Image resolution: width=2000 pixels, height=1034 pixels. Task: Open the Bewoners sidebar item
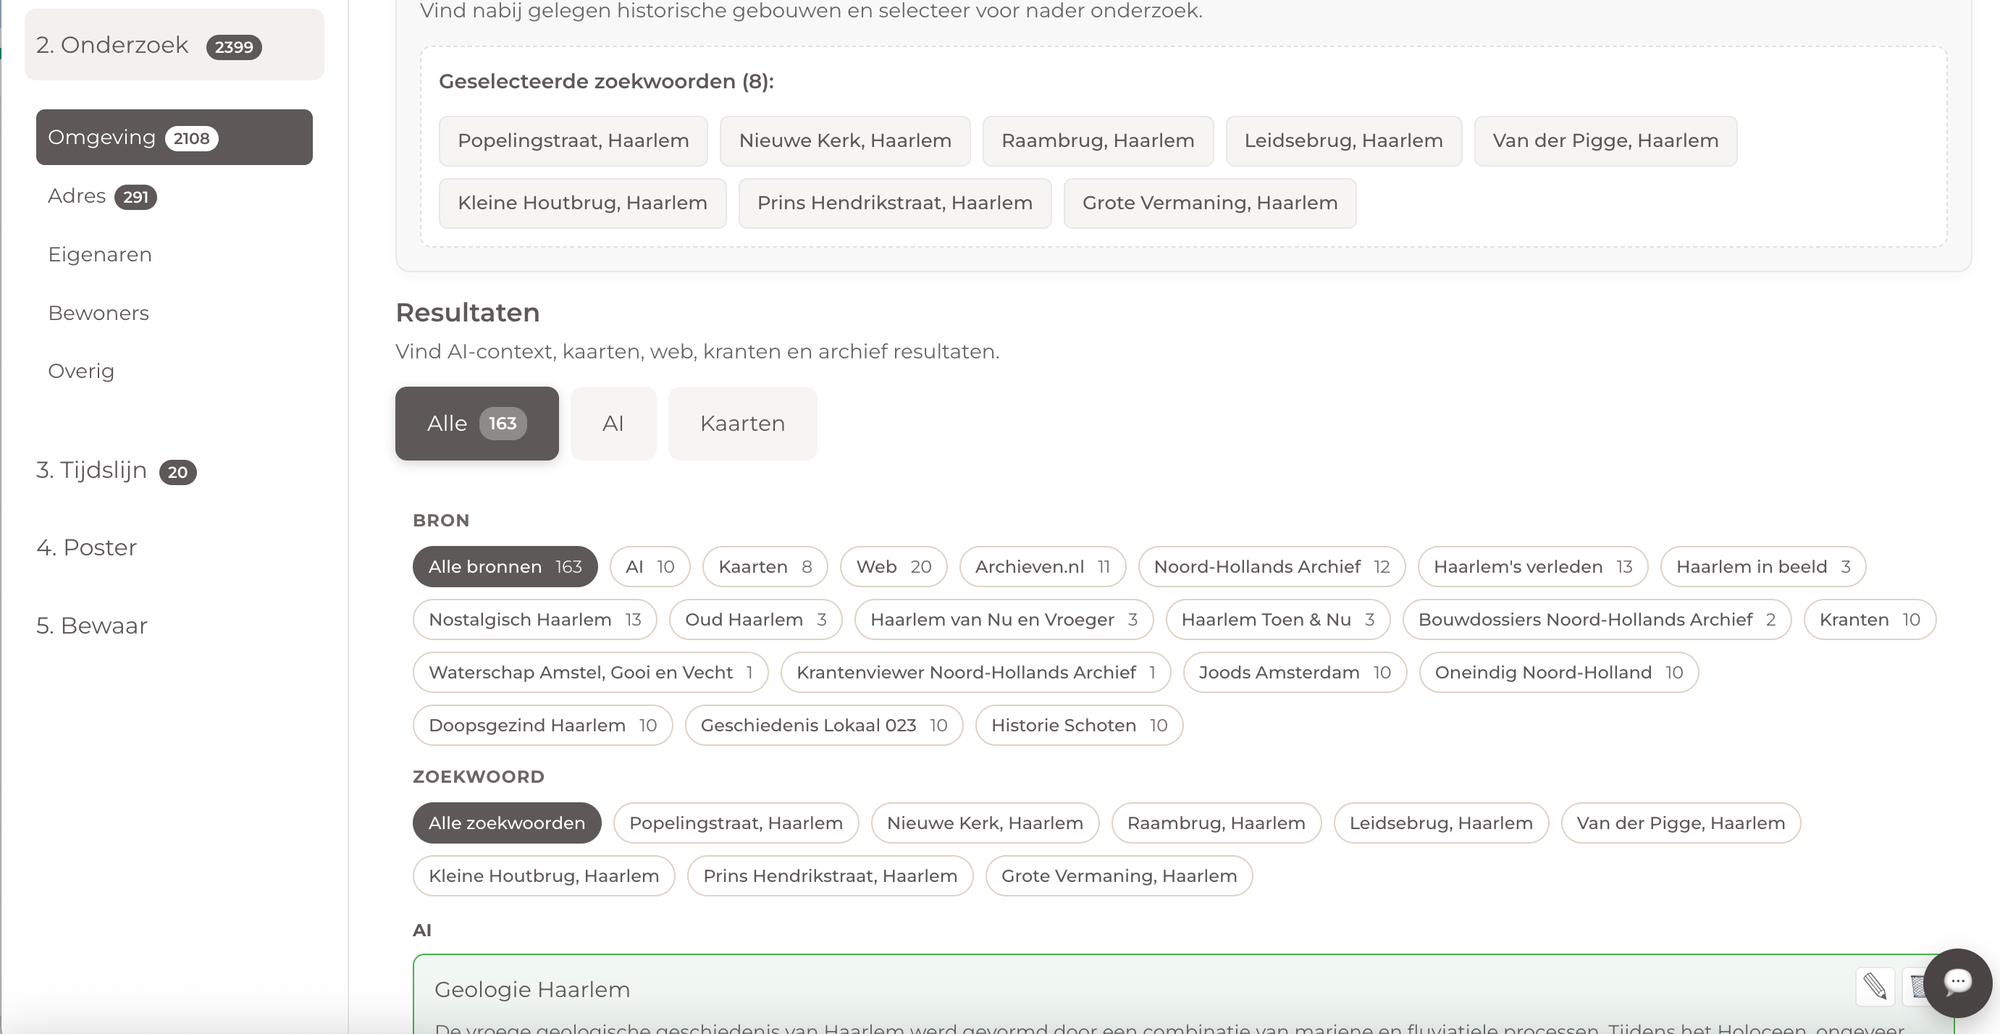pos(98,313)
